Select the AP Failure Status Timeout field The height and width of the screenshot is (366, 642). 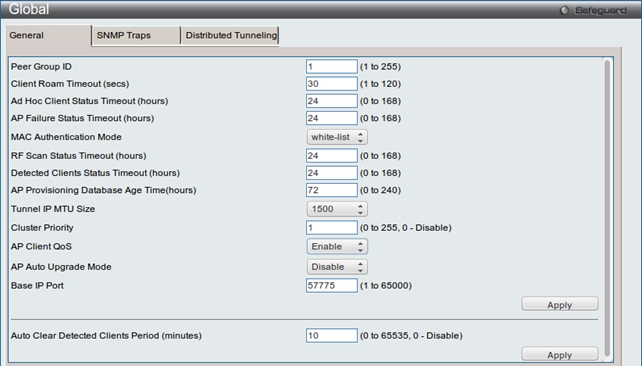332,118
